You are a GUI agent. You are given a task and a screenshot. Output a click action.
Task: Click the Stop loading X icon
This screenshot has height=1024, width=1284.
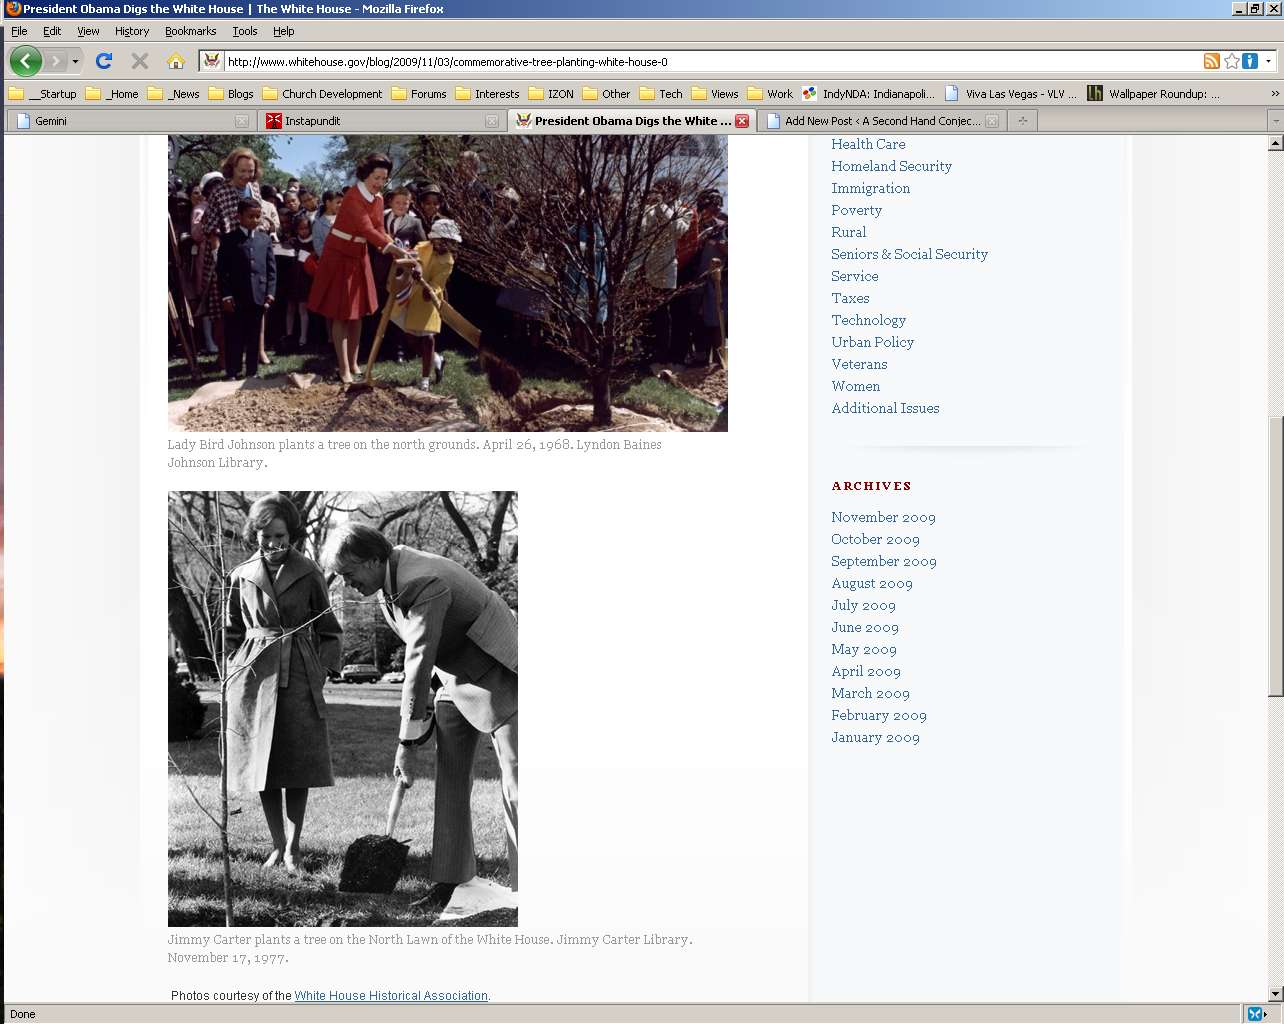[140, 61]
